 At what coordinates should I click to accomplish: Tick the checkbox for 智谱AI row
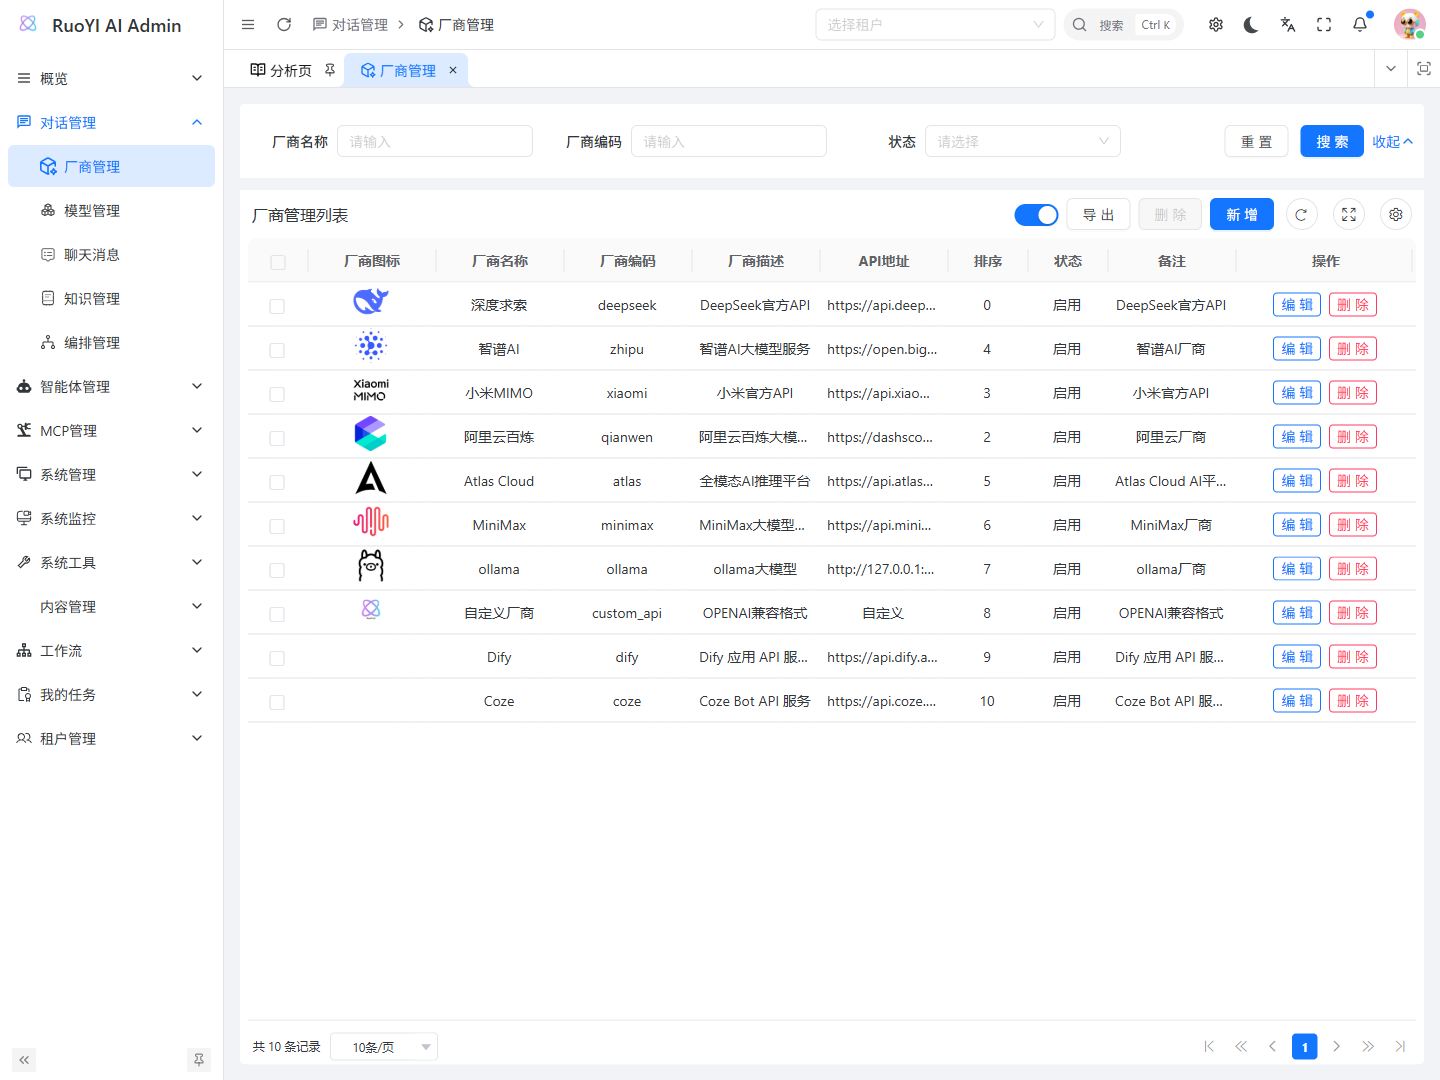(277, 350)
